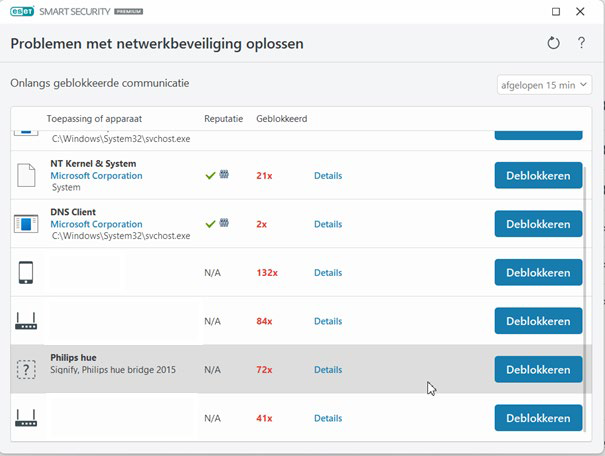This screenshot has width=605, height=456.
Task: Click Microsoft Corporation link under NT Kernel
Action: pos(96,176)
